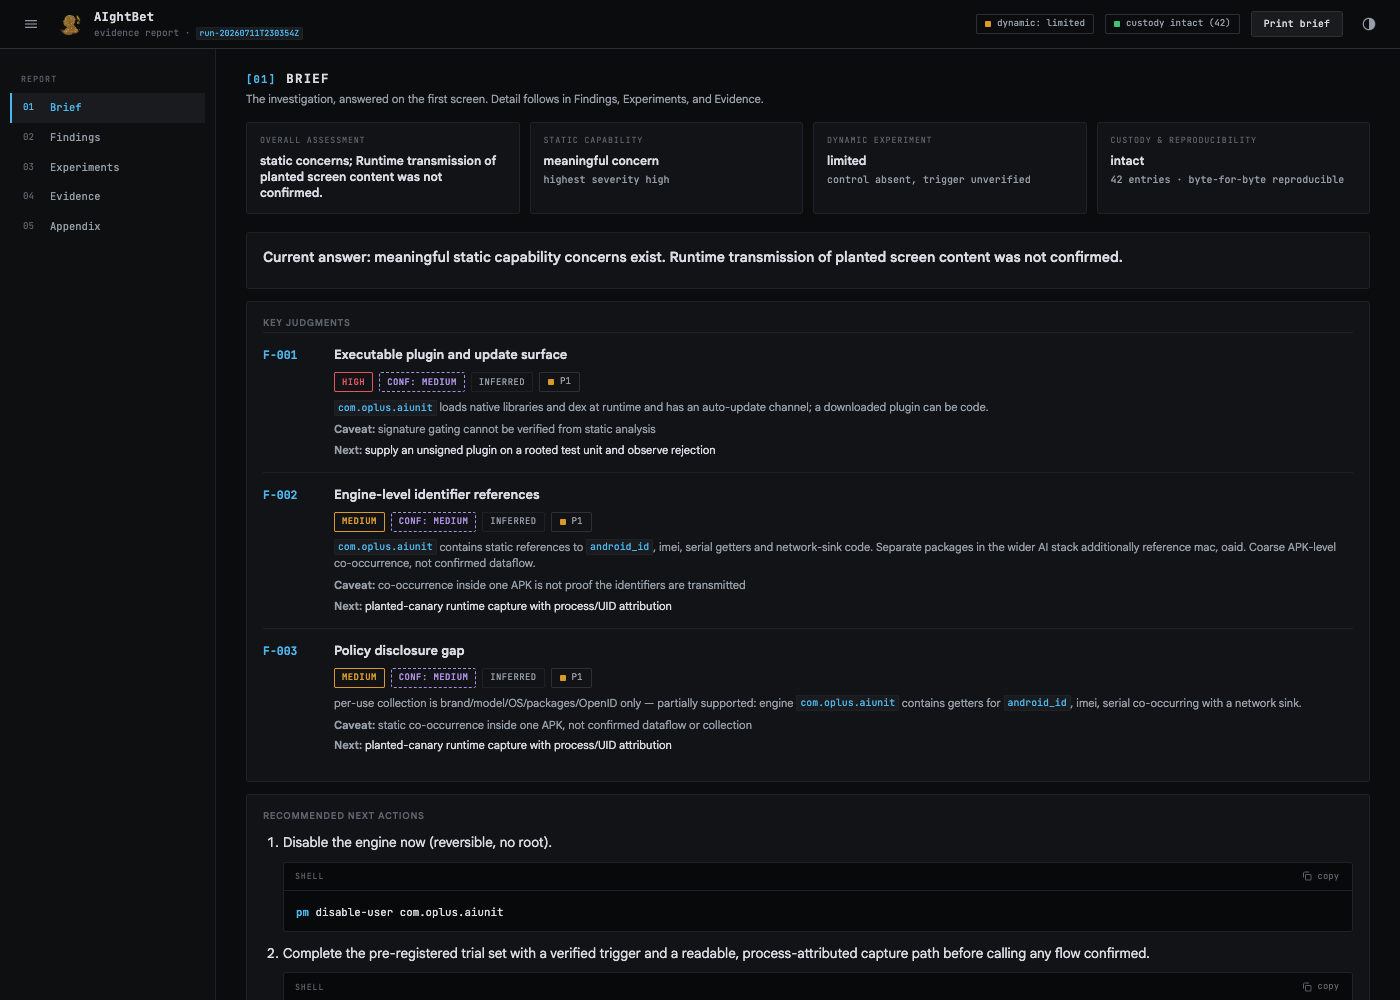
Task: Click the AIghtBet logo avatar
Action: click(x=70, y=24)
